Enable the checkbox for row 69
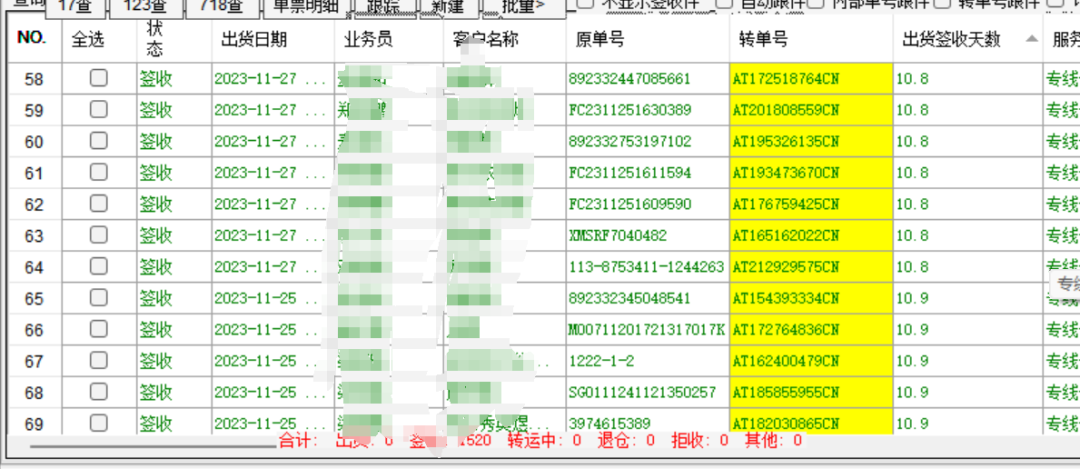This screenshot has width=1080, height=469. click(x=99, y=423)
